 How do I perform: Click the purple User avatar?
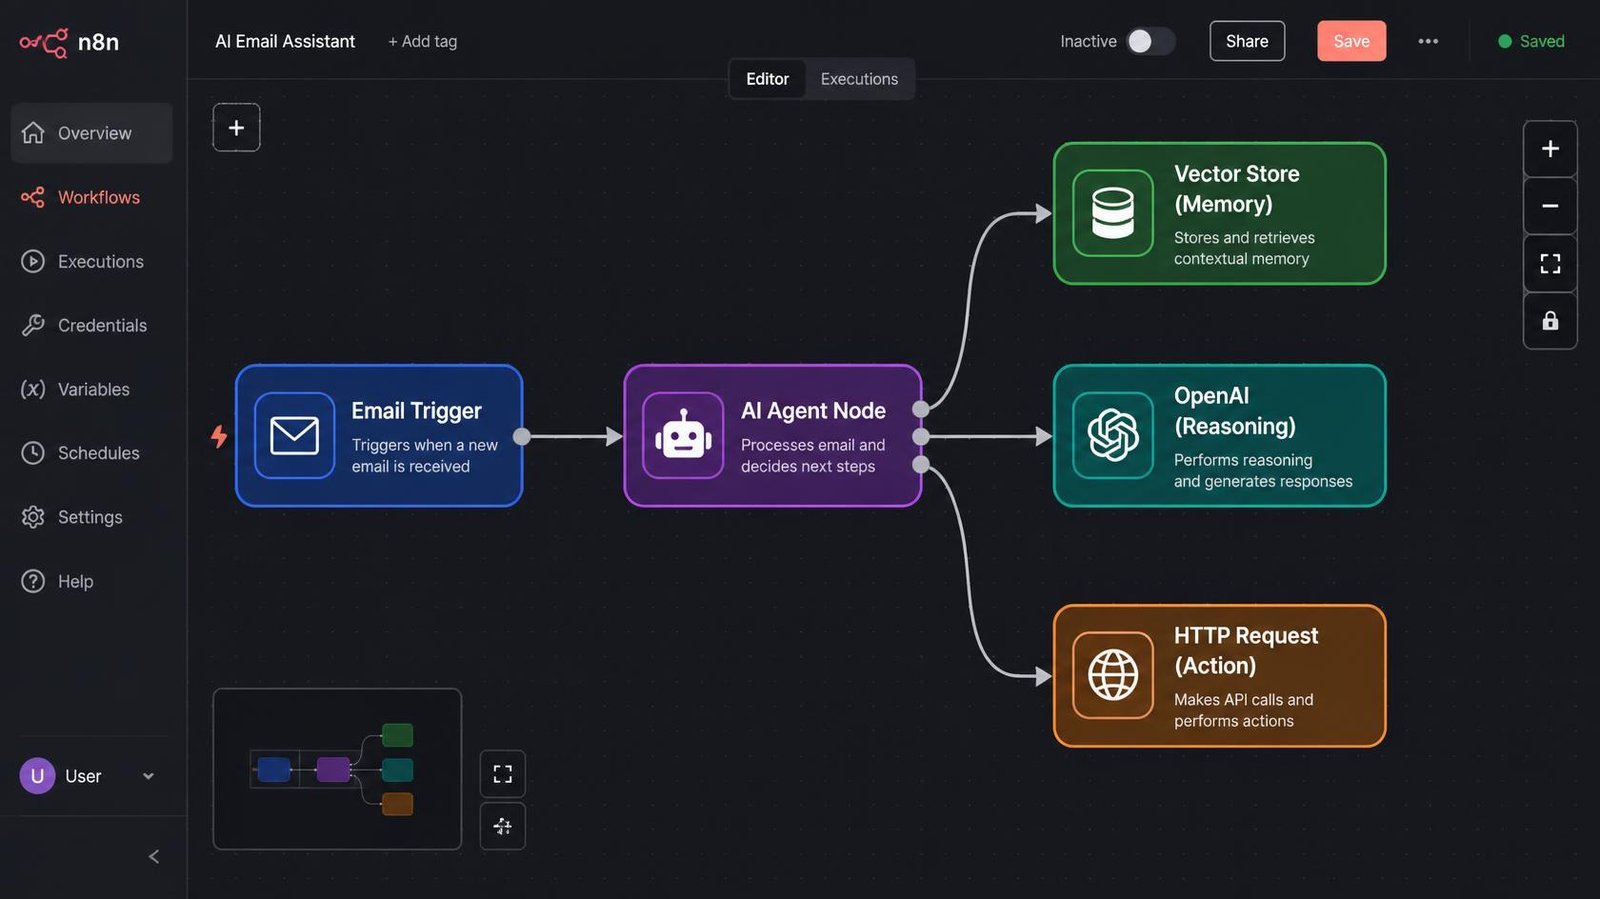(37, 776)
